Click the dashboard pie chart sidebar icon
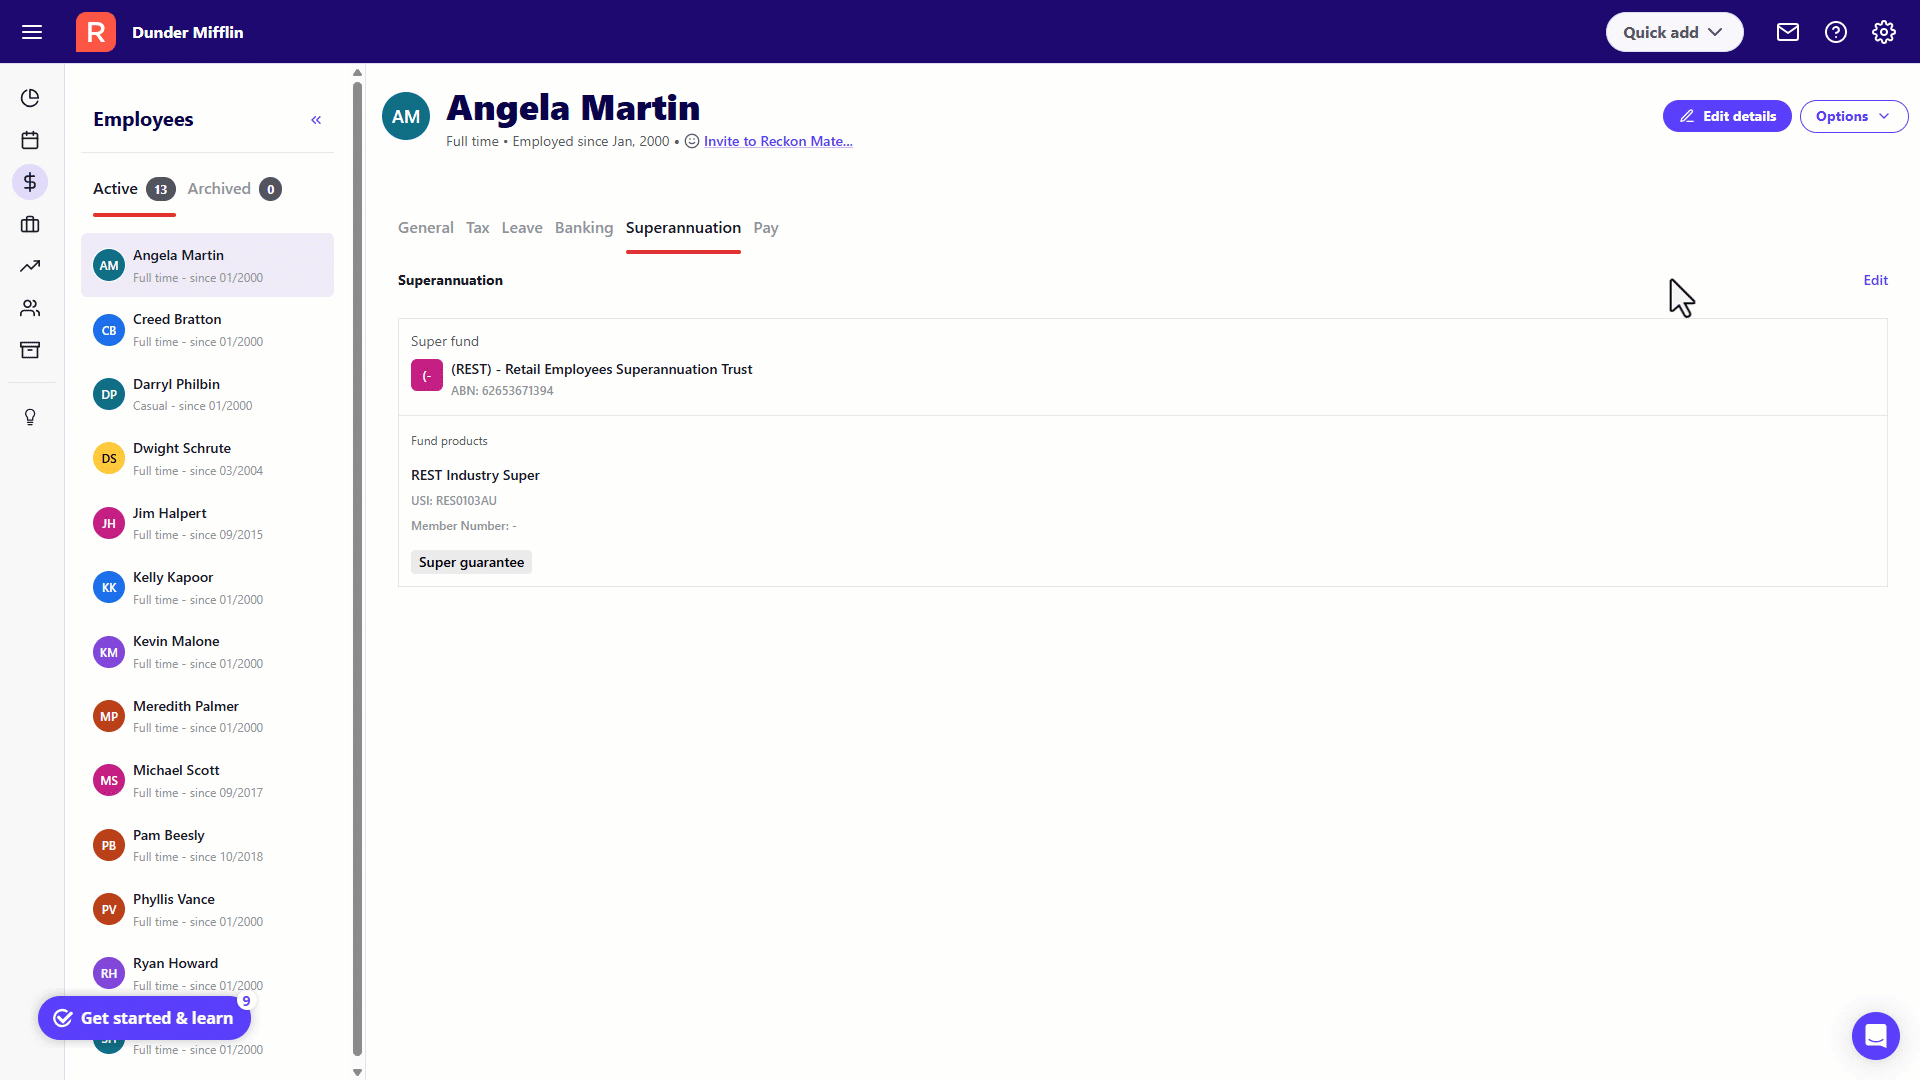 click(x=30, y=98)
